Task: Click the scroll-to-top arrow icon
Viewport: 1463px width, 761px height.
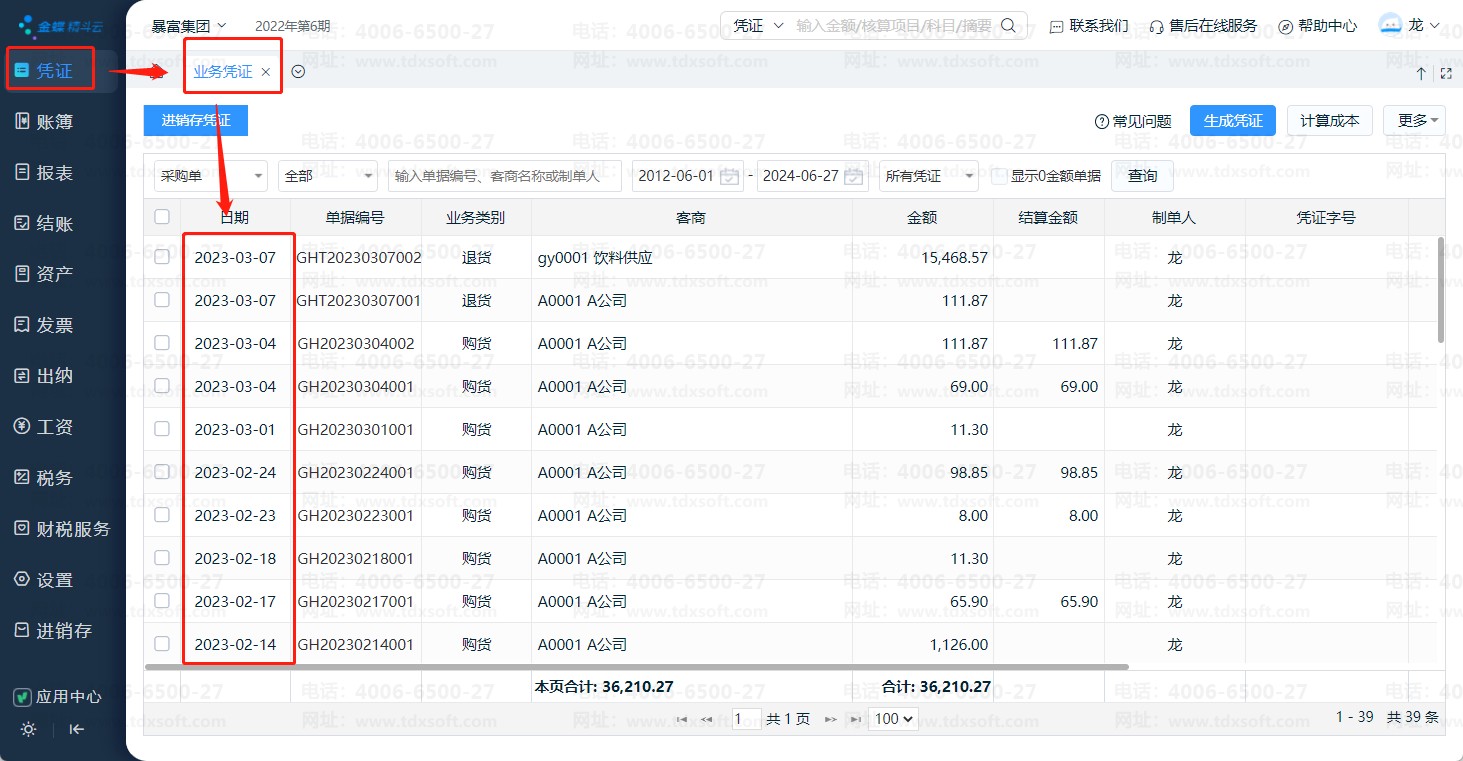Action: tap(1421, 73)
